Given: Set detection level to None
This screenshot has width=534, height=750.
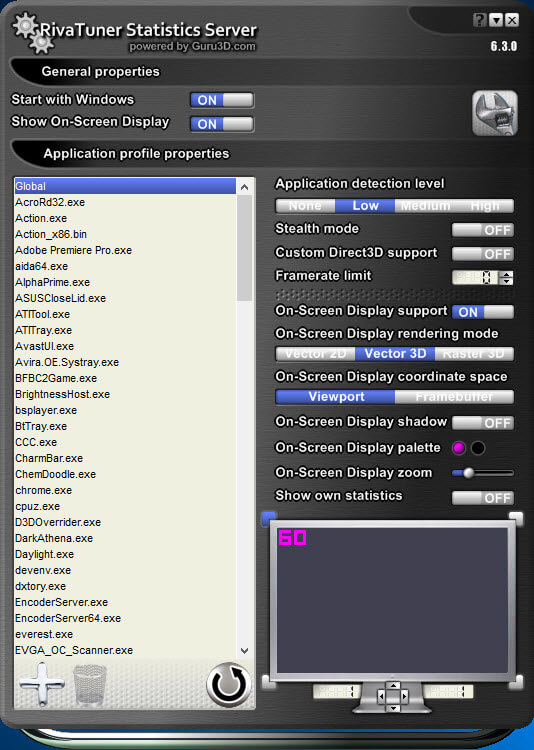Looking at the screenshot, I should pos(305,206).
